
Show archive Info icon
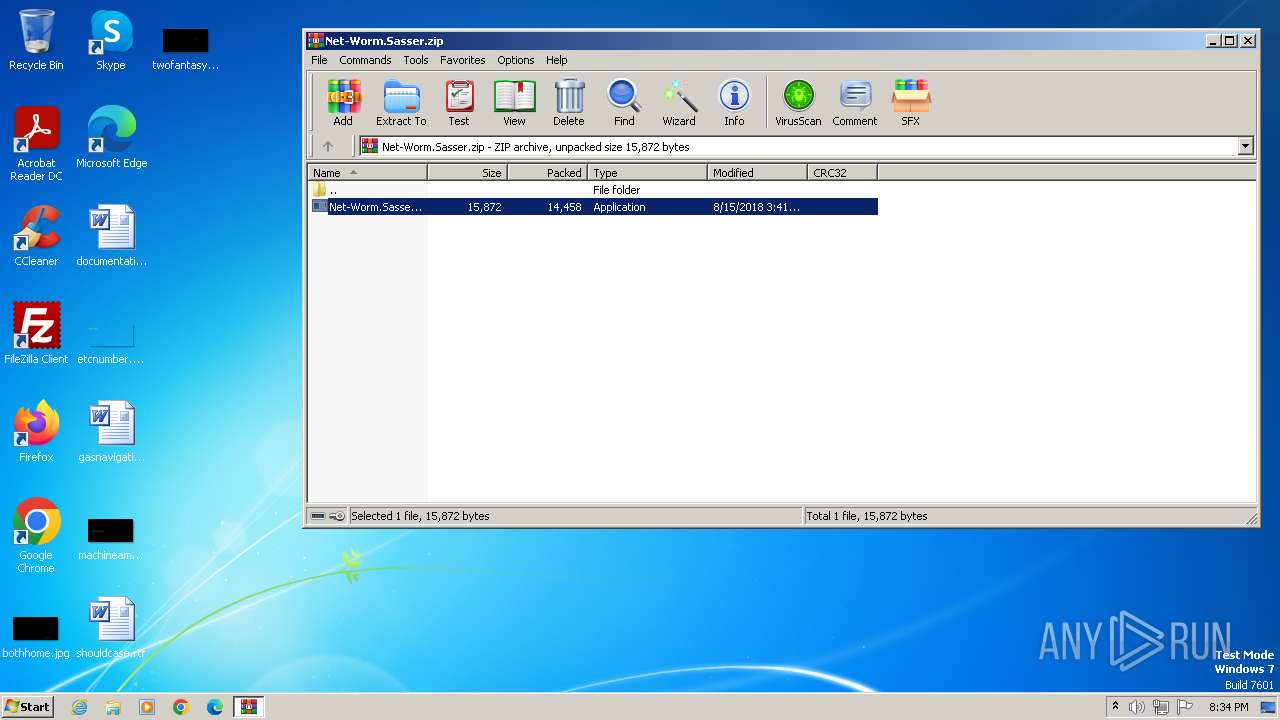tap(734, 103)
